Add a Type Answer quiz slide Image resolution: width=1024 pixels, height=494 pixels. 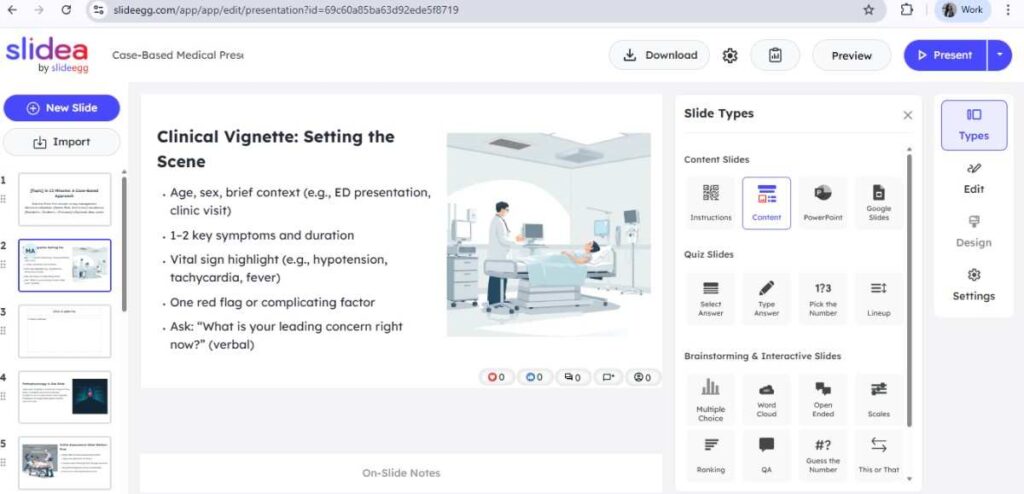point(766,298)
